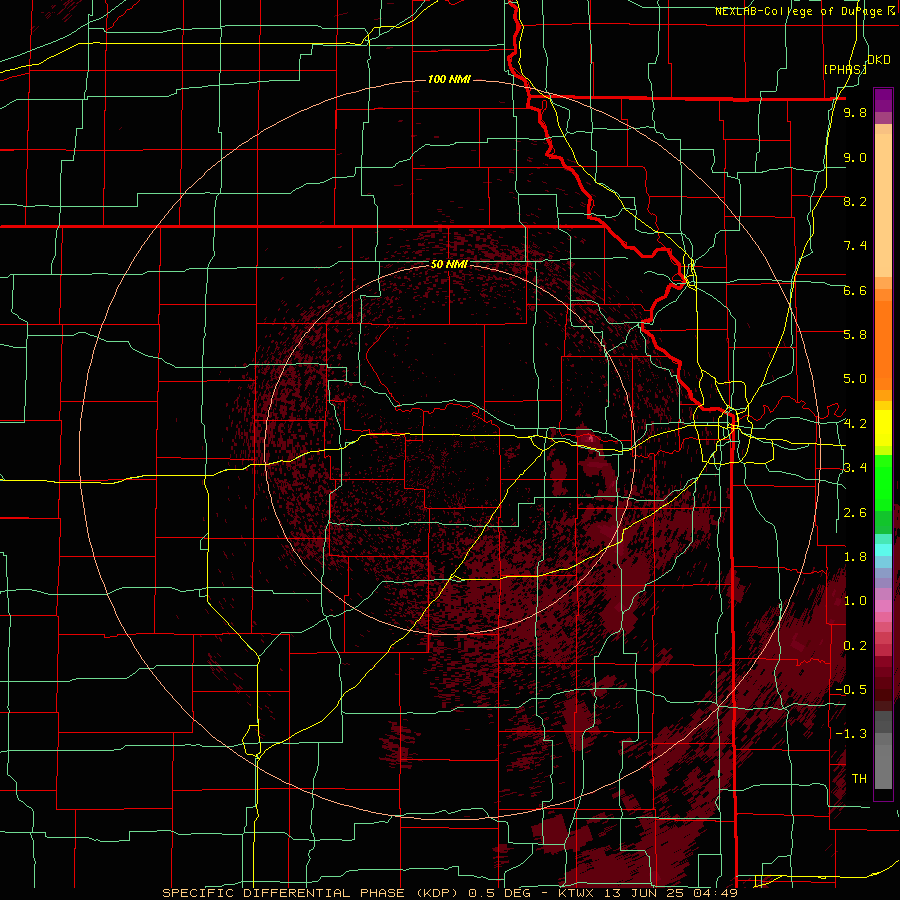The width and height of the screenshot is (900, 900).
Task: Click the purple segment at the top of the color bar
Action: 883,100
